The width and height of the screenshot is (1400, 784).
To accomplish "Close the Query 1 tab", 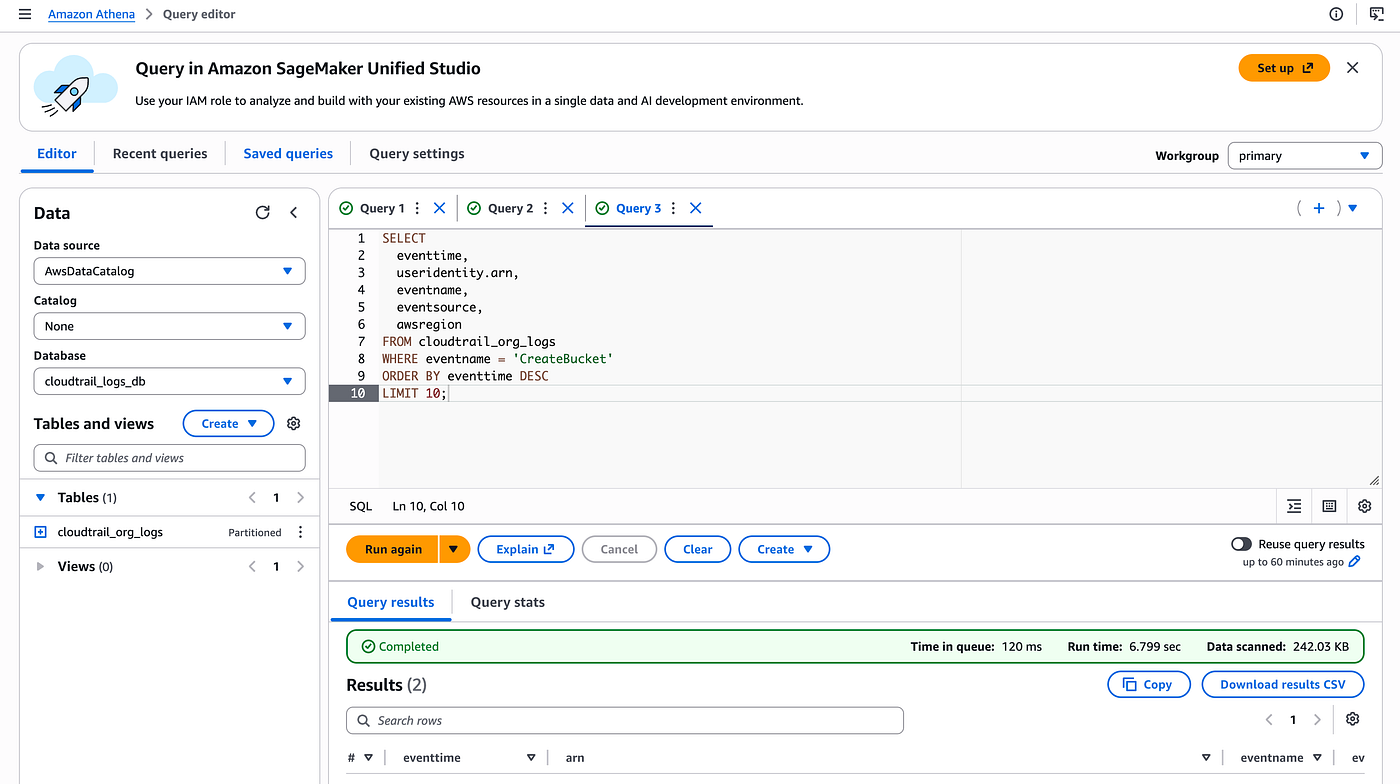I will 439,208.
